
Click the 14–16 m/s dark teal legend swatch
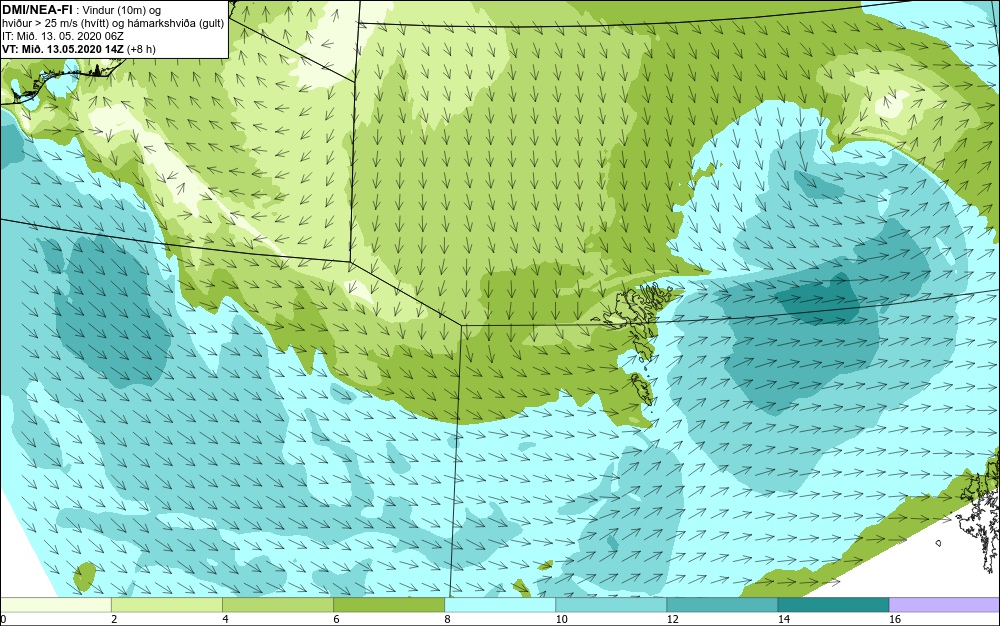click(833, 605)
